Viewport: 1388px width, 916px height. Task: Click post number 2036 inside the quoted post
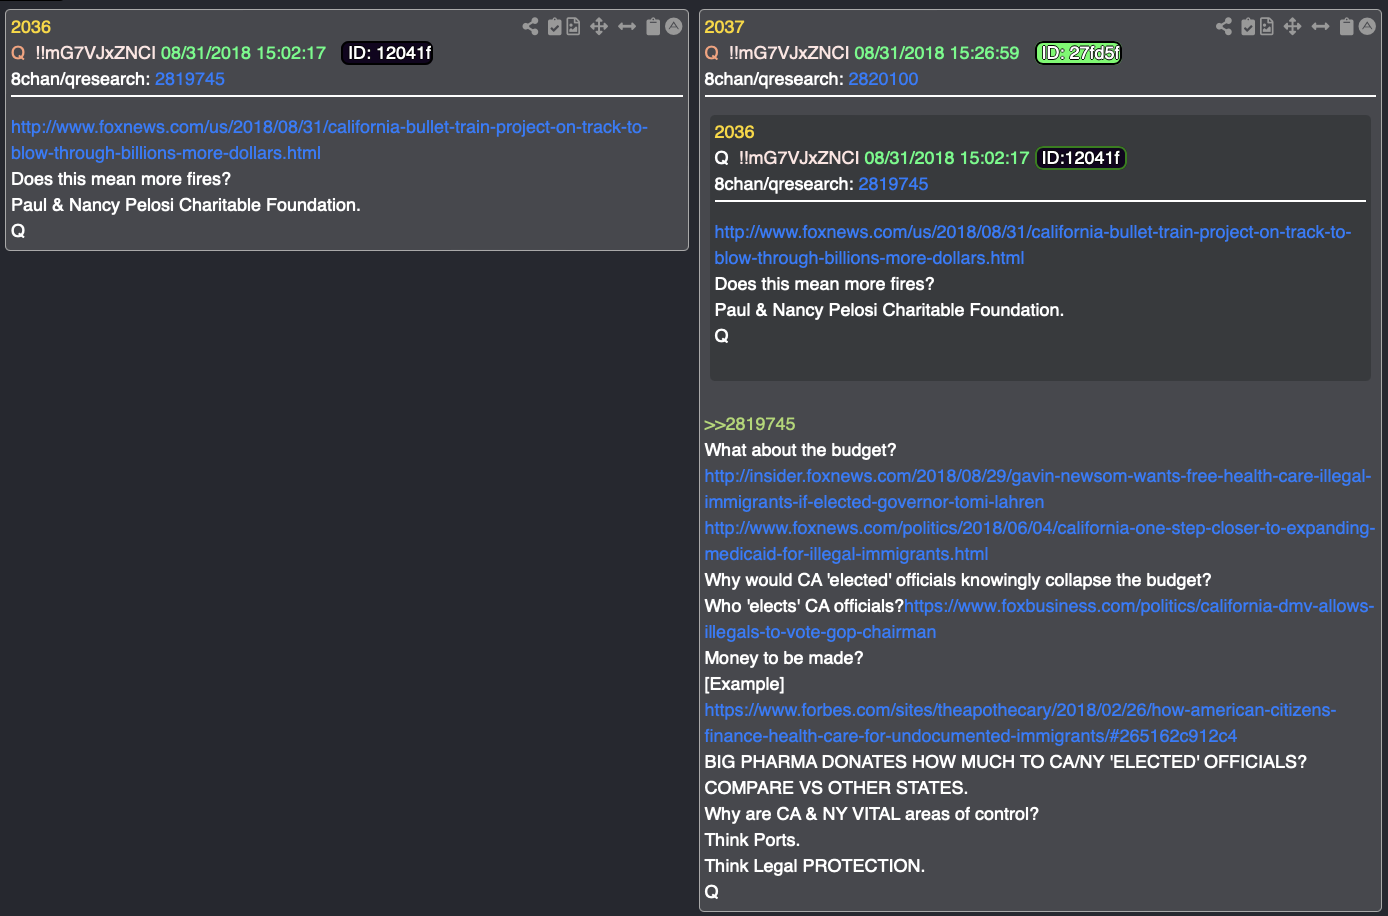point(734,132)
